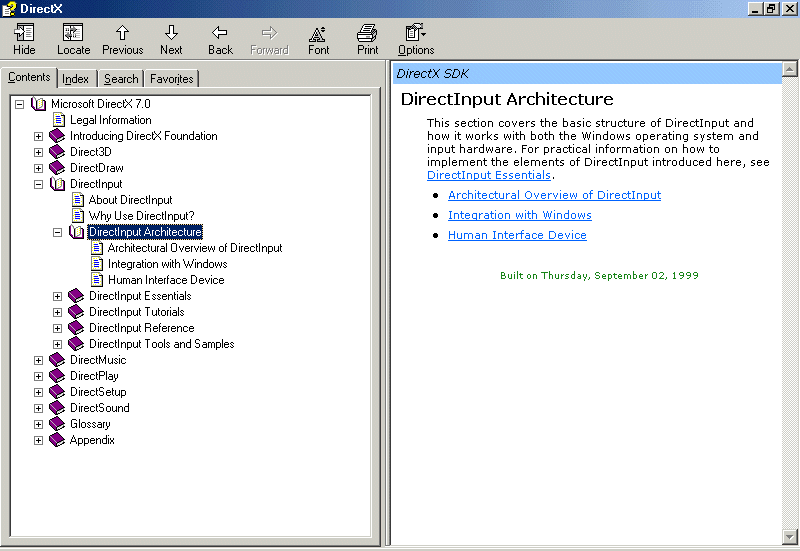Click the Print toolbar icon
800x551 pixels.
[x=367, y=33]
